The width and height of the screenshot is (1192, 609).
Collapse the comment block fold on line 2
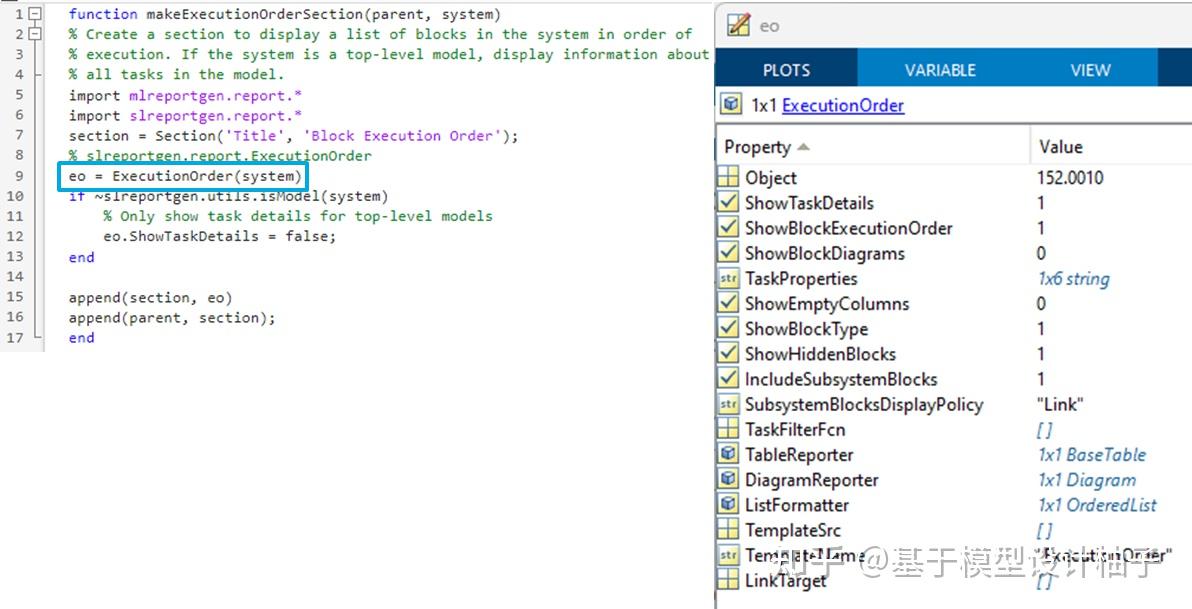pyautogui.click(x=35, y=33)
